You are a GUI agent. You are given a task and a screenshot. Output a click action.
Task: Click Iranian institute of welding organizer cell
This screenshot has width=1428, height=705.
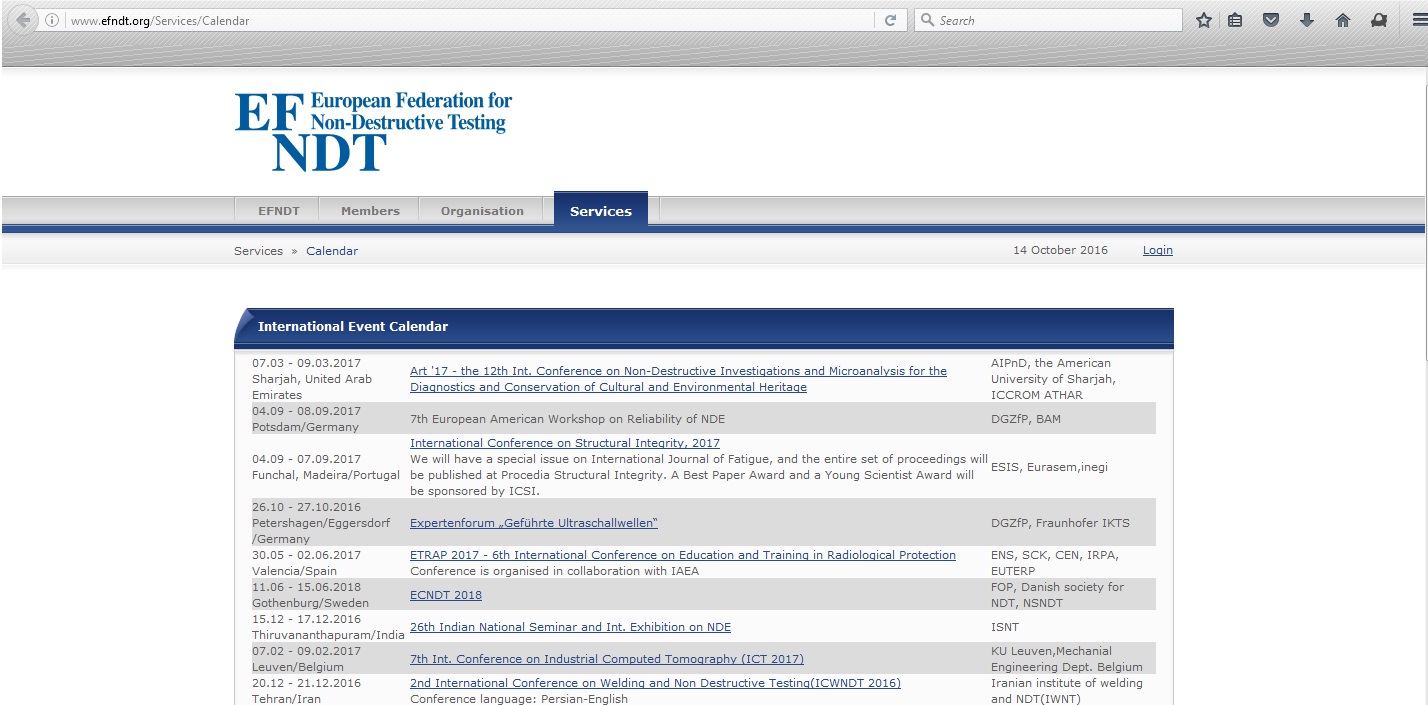pyautogui.click(x=1067, y=691)
